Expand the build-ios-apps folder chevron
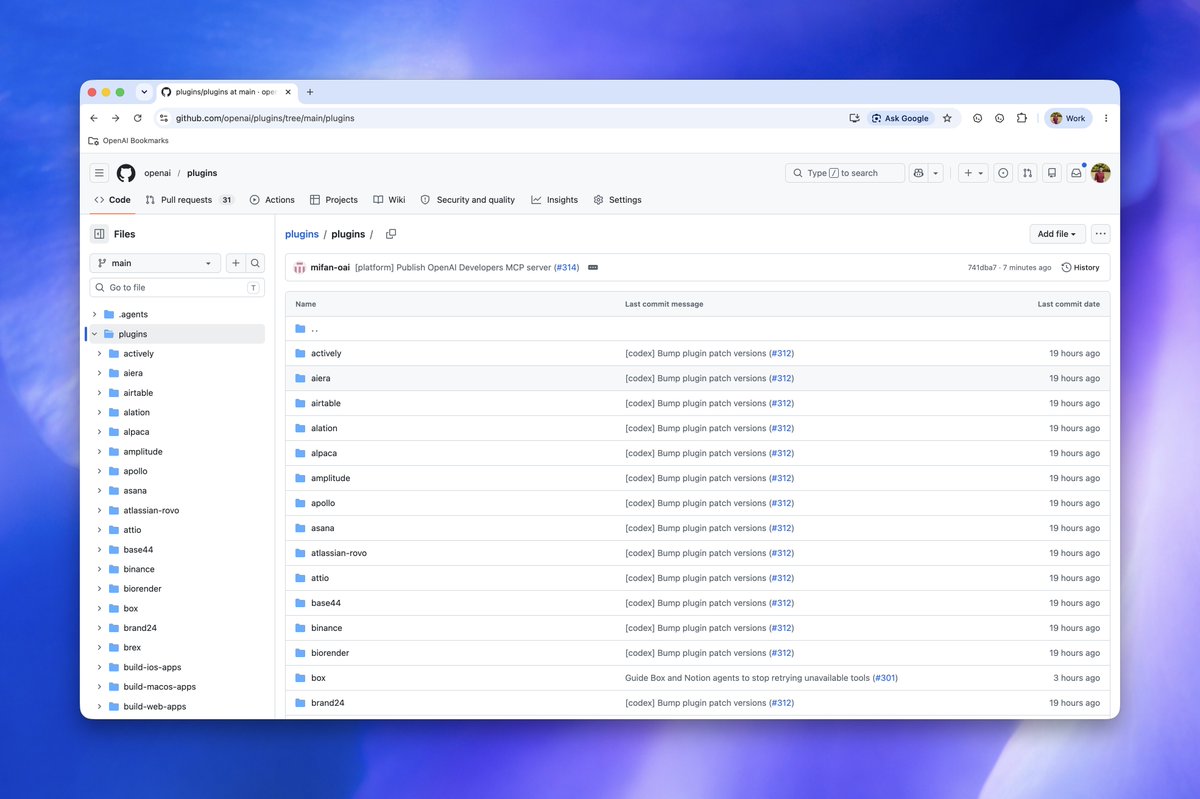This screenshot has height=799, width=1200. (100, 667)
